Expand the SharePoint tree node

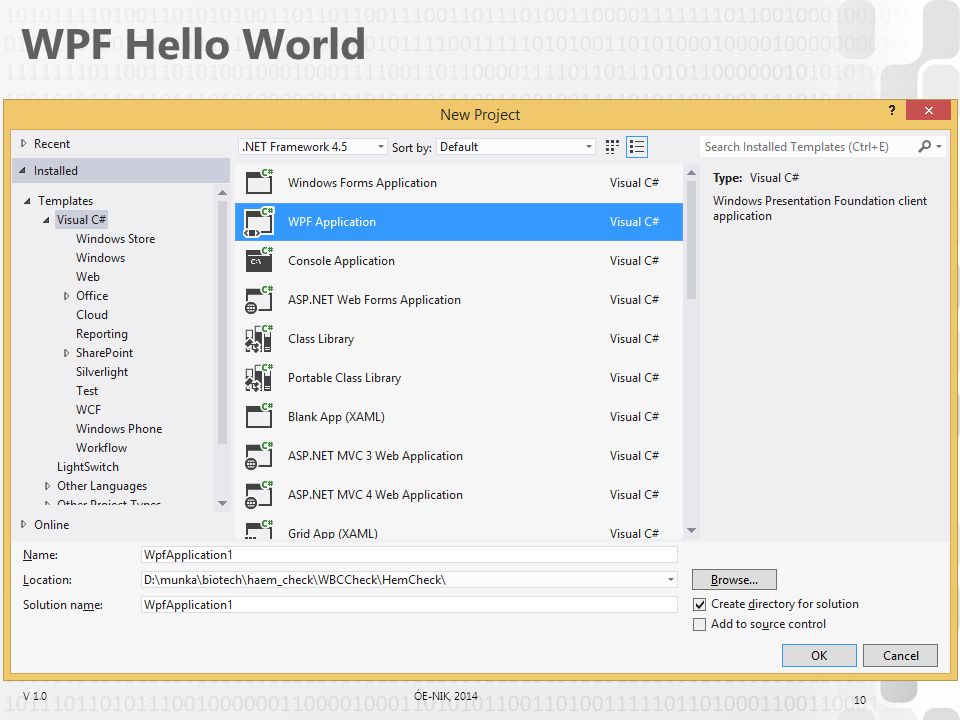click(66, 353)
